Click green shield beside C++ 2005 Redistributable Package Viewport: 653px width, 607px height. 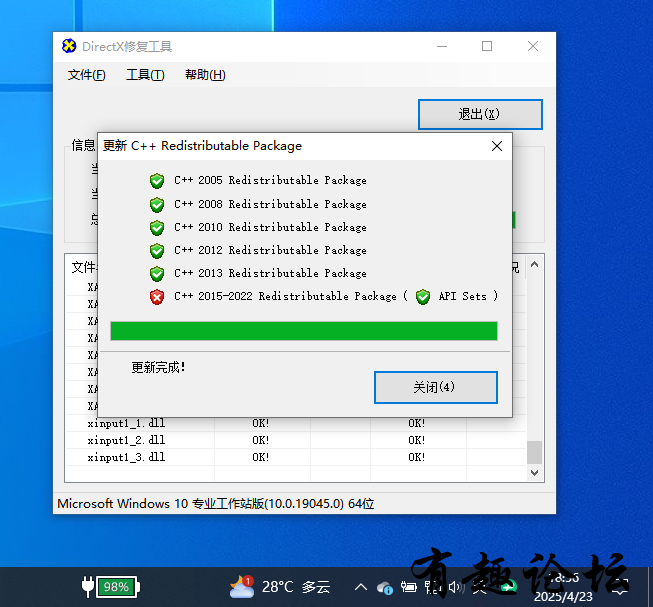tap(157, 181)
